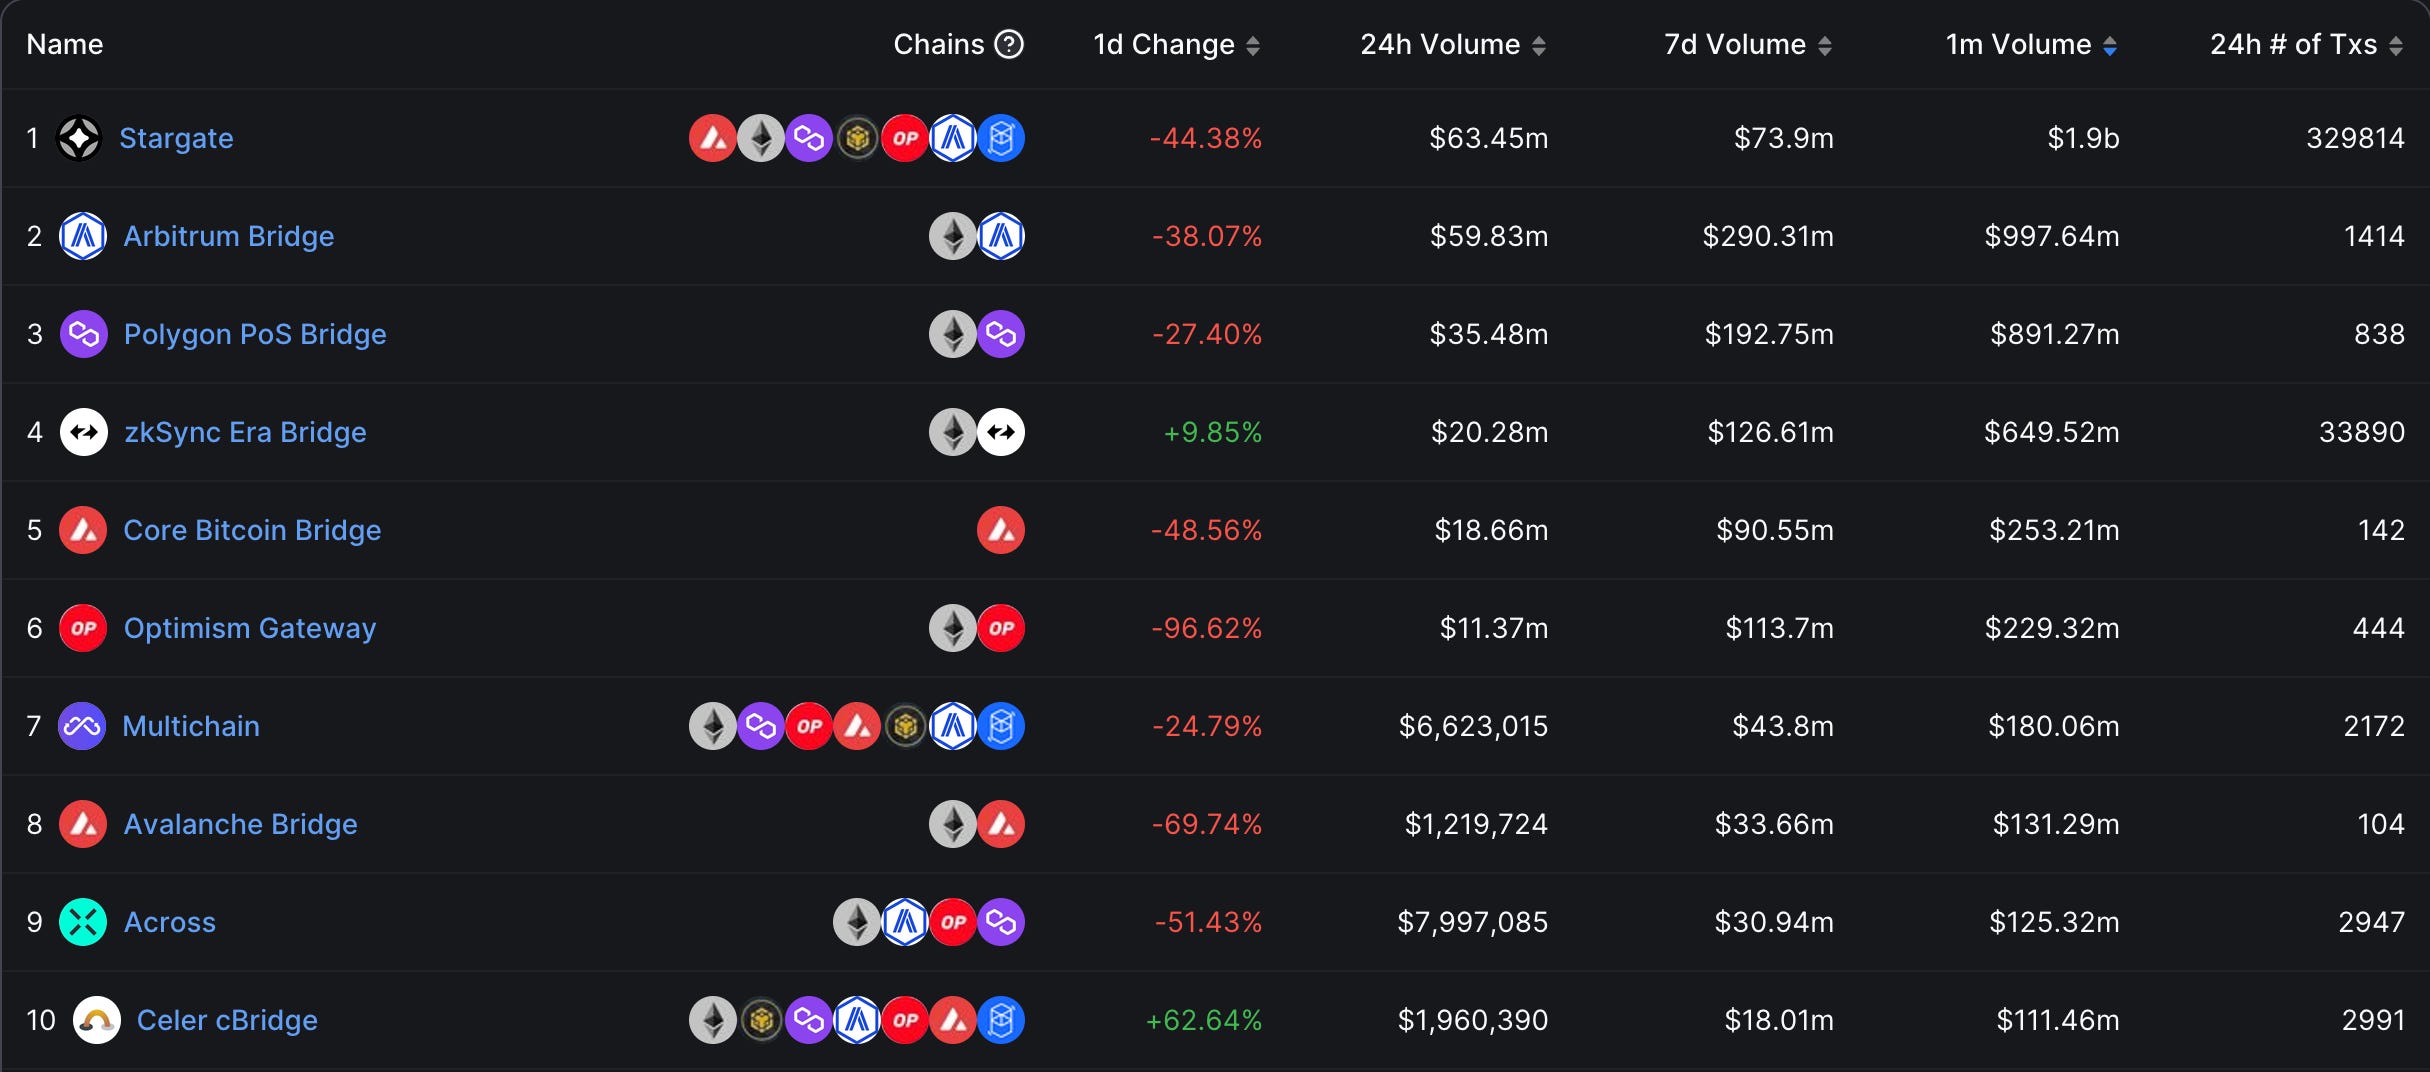Open the Multichain bridge link
This screenshot has height=1072, width=2430.
pyautogui.click(x=191, y=726)
